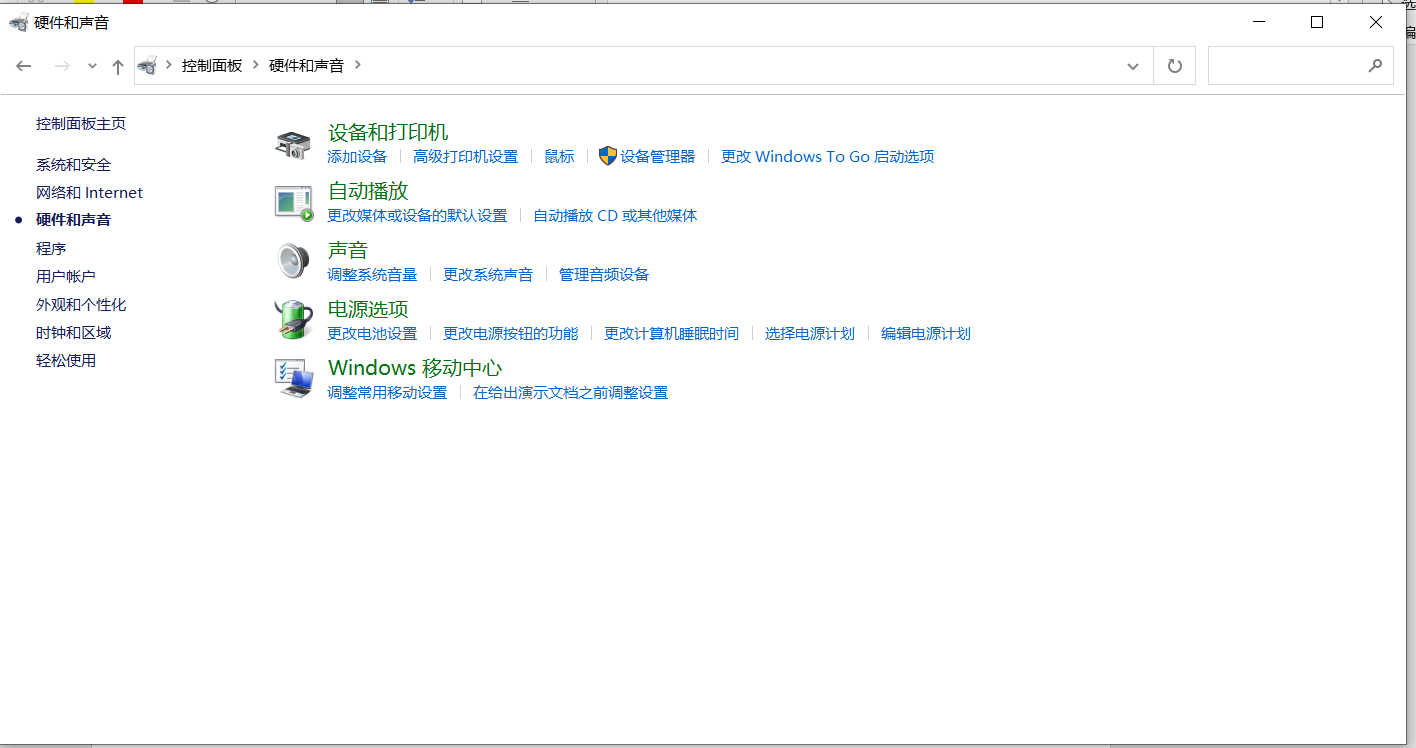The width and height of the screenshot is (1416, 748).
Task: Click the refresh icon in the address bar
Action: point(1174,65)
